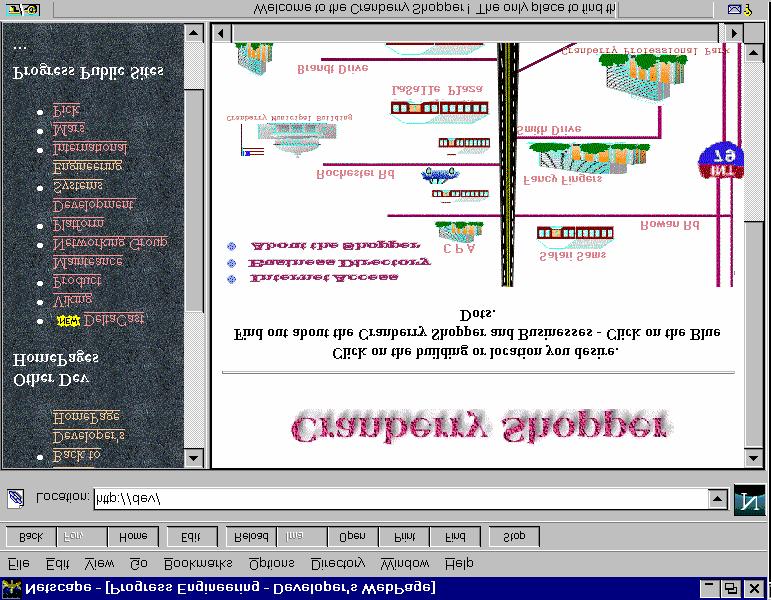Click the Find toolbar button
Image resolution: width=771 pixels, height=600 pixels.
(x=455, y=537)
